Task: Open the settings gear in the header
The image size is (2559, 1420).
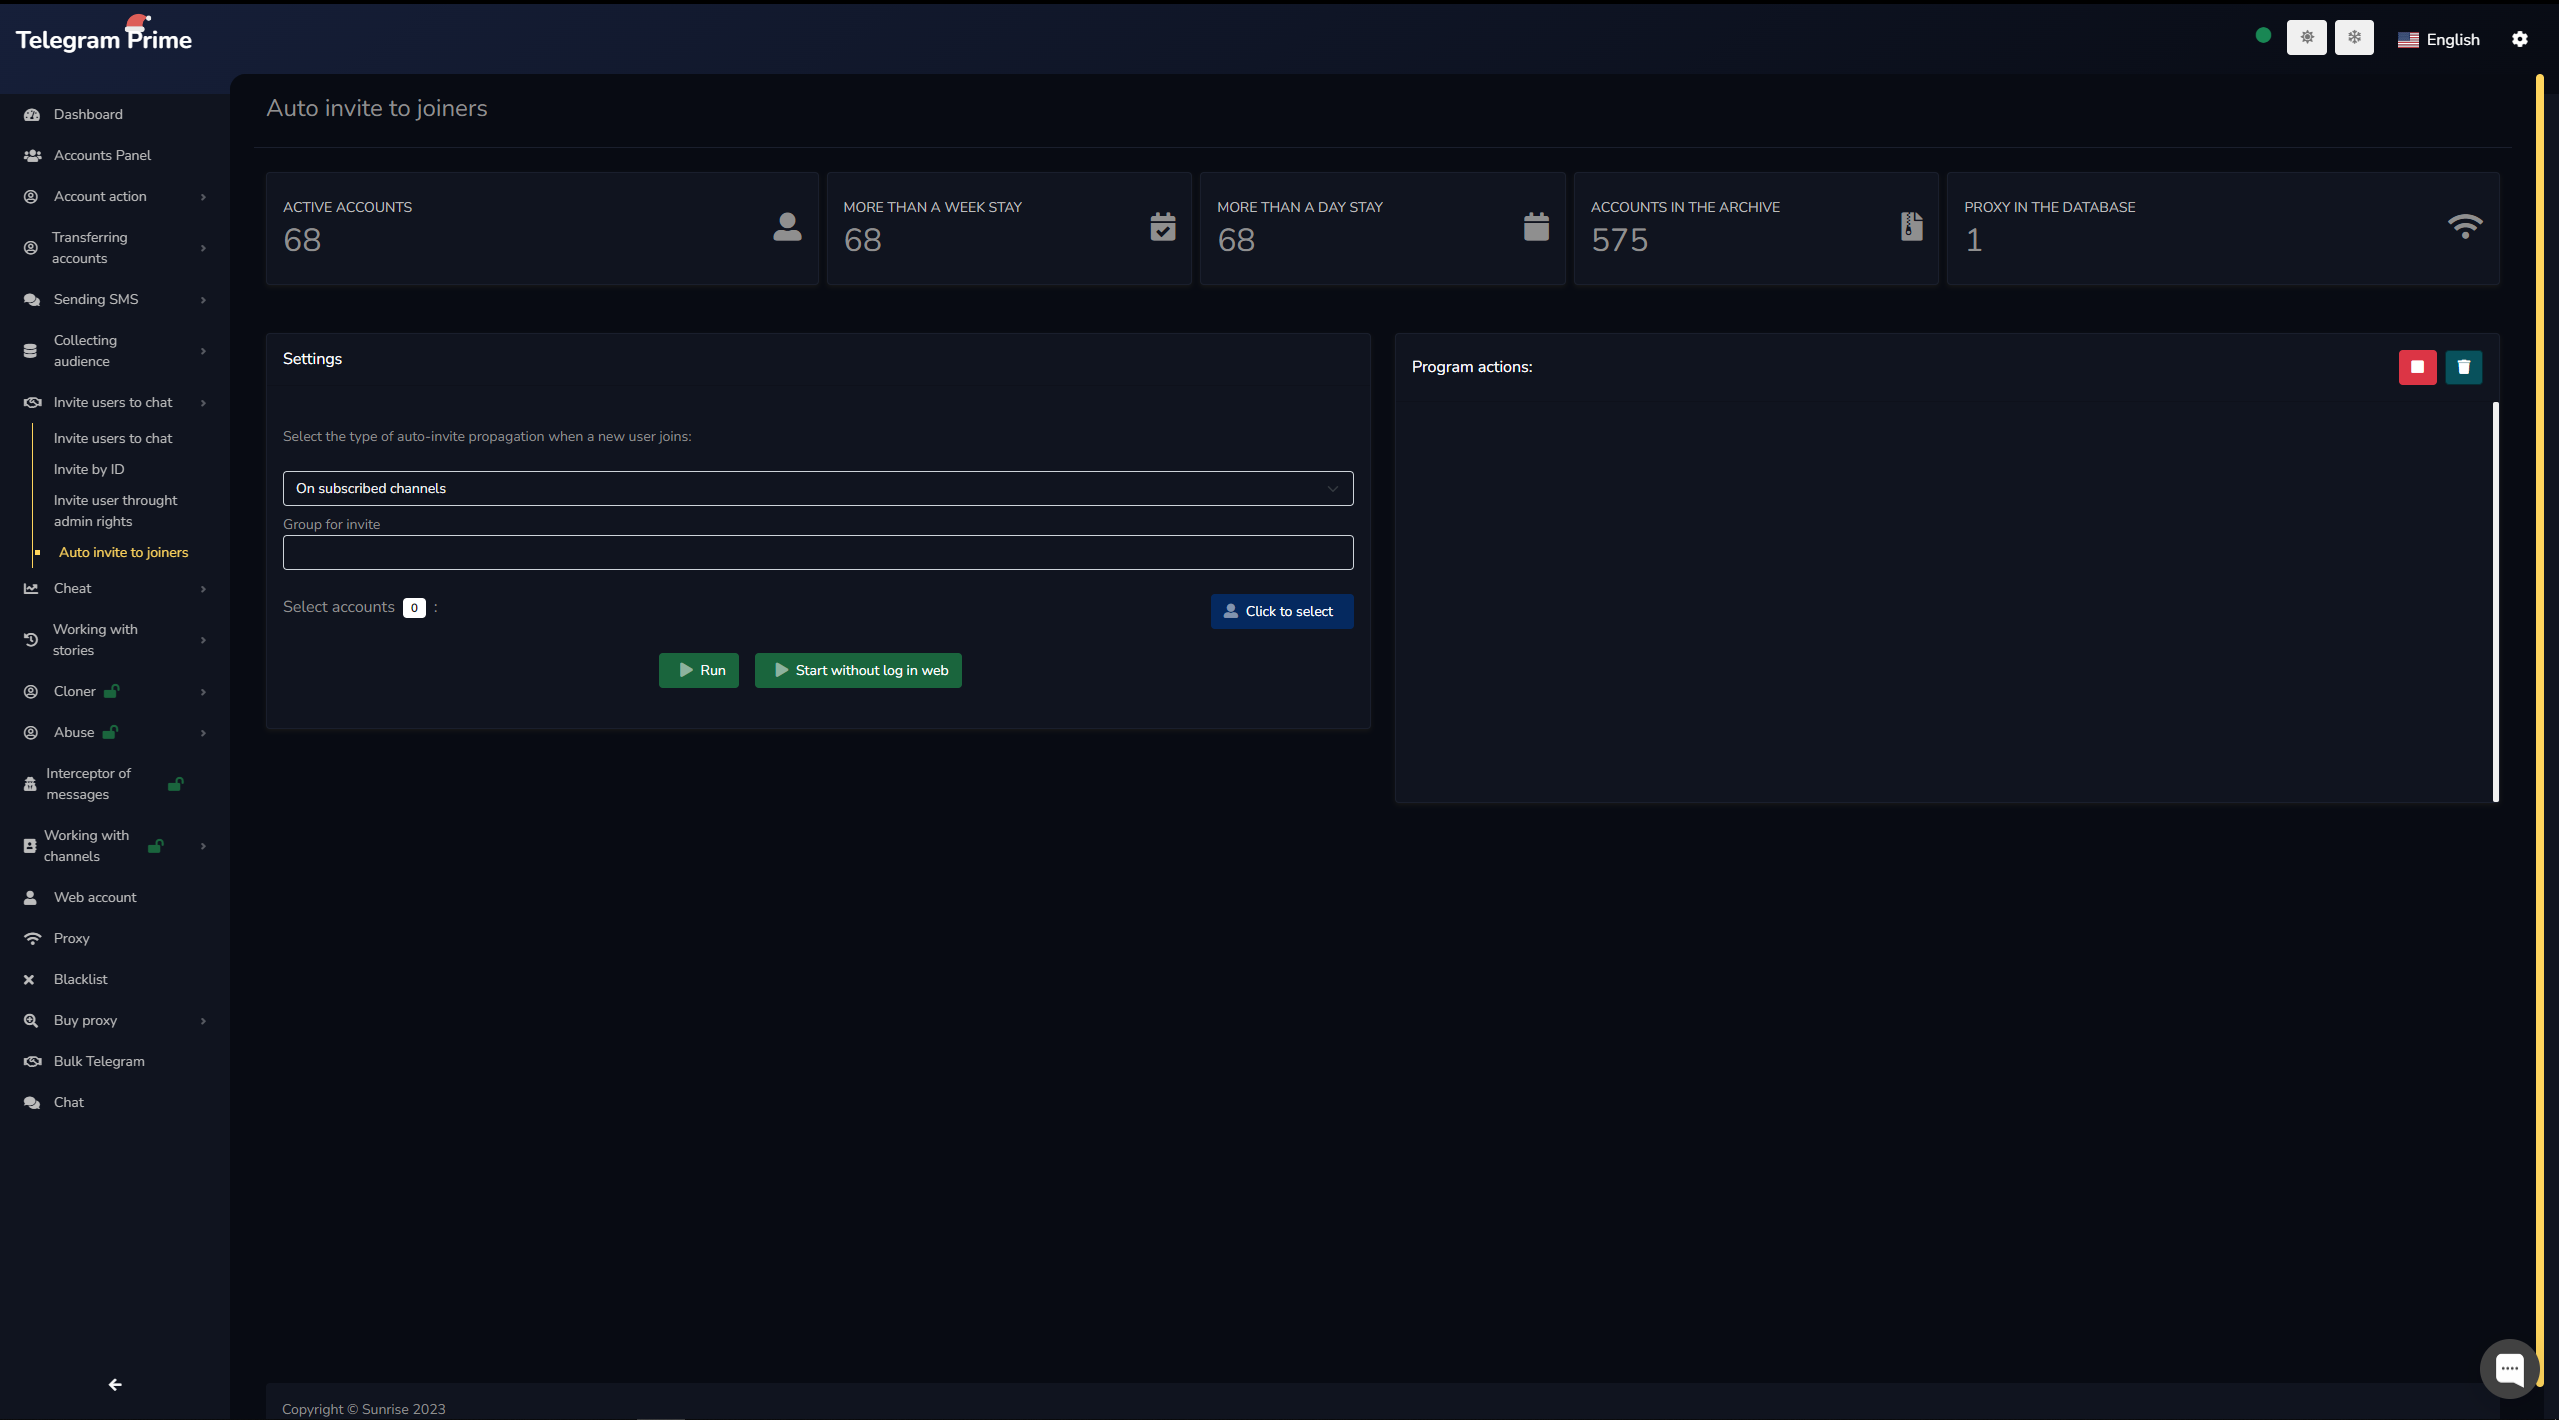Action: tap(2519, 39)
